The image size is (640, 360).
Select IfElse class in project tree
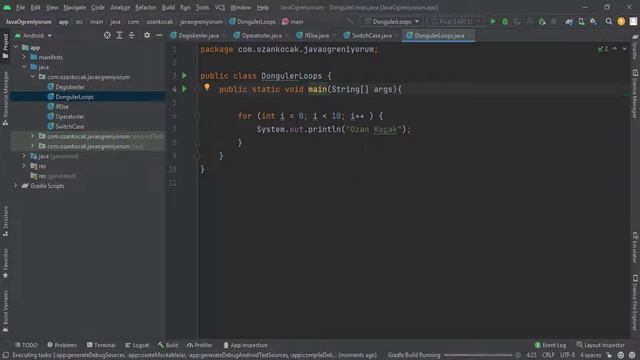[x=62, y=107]
